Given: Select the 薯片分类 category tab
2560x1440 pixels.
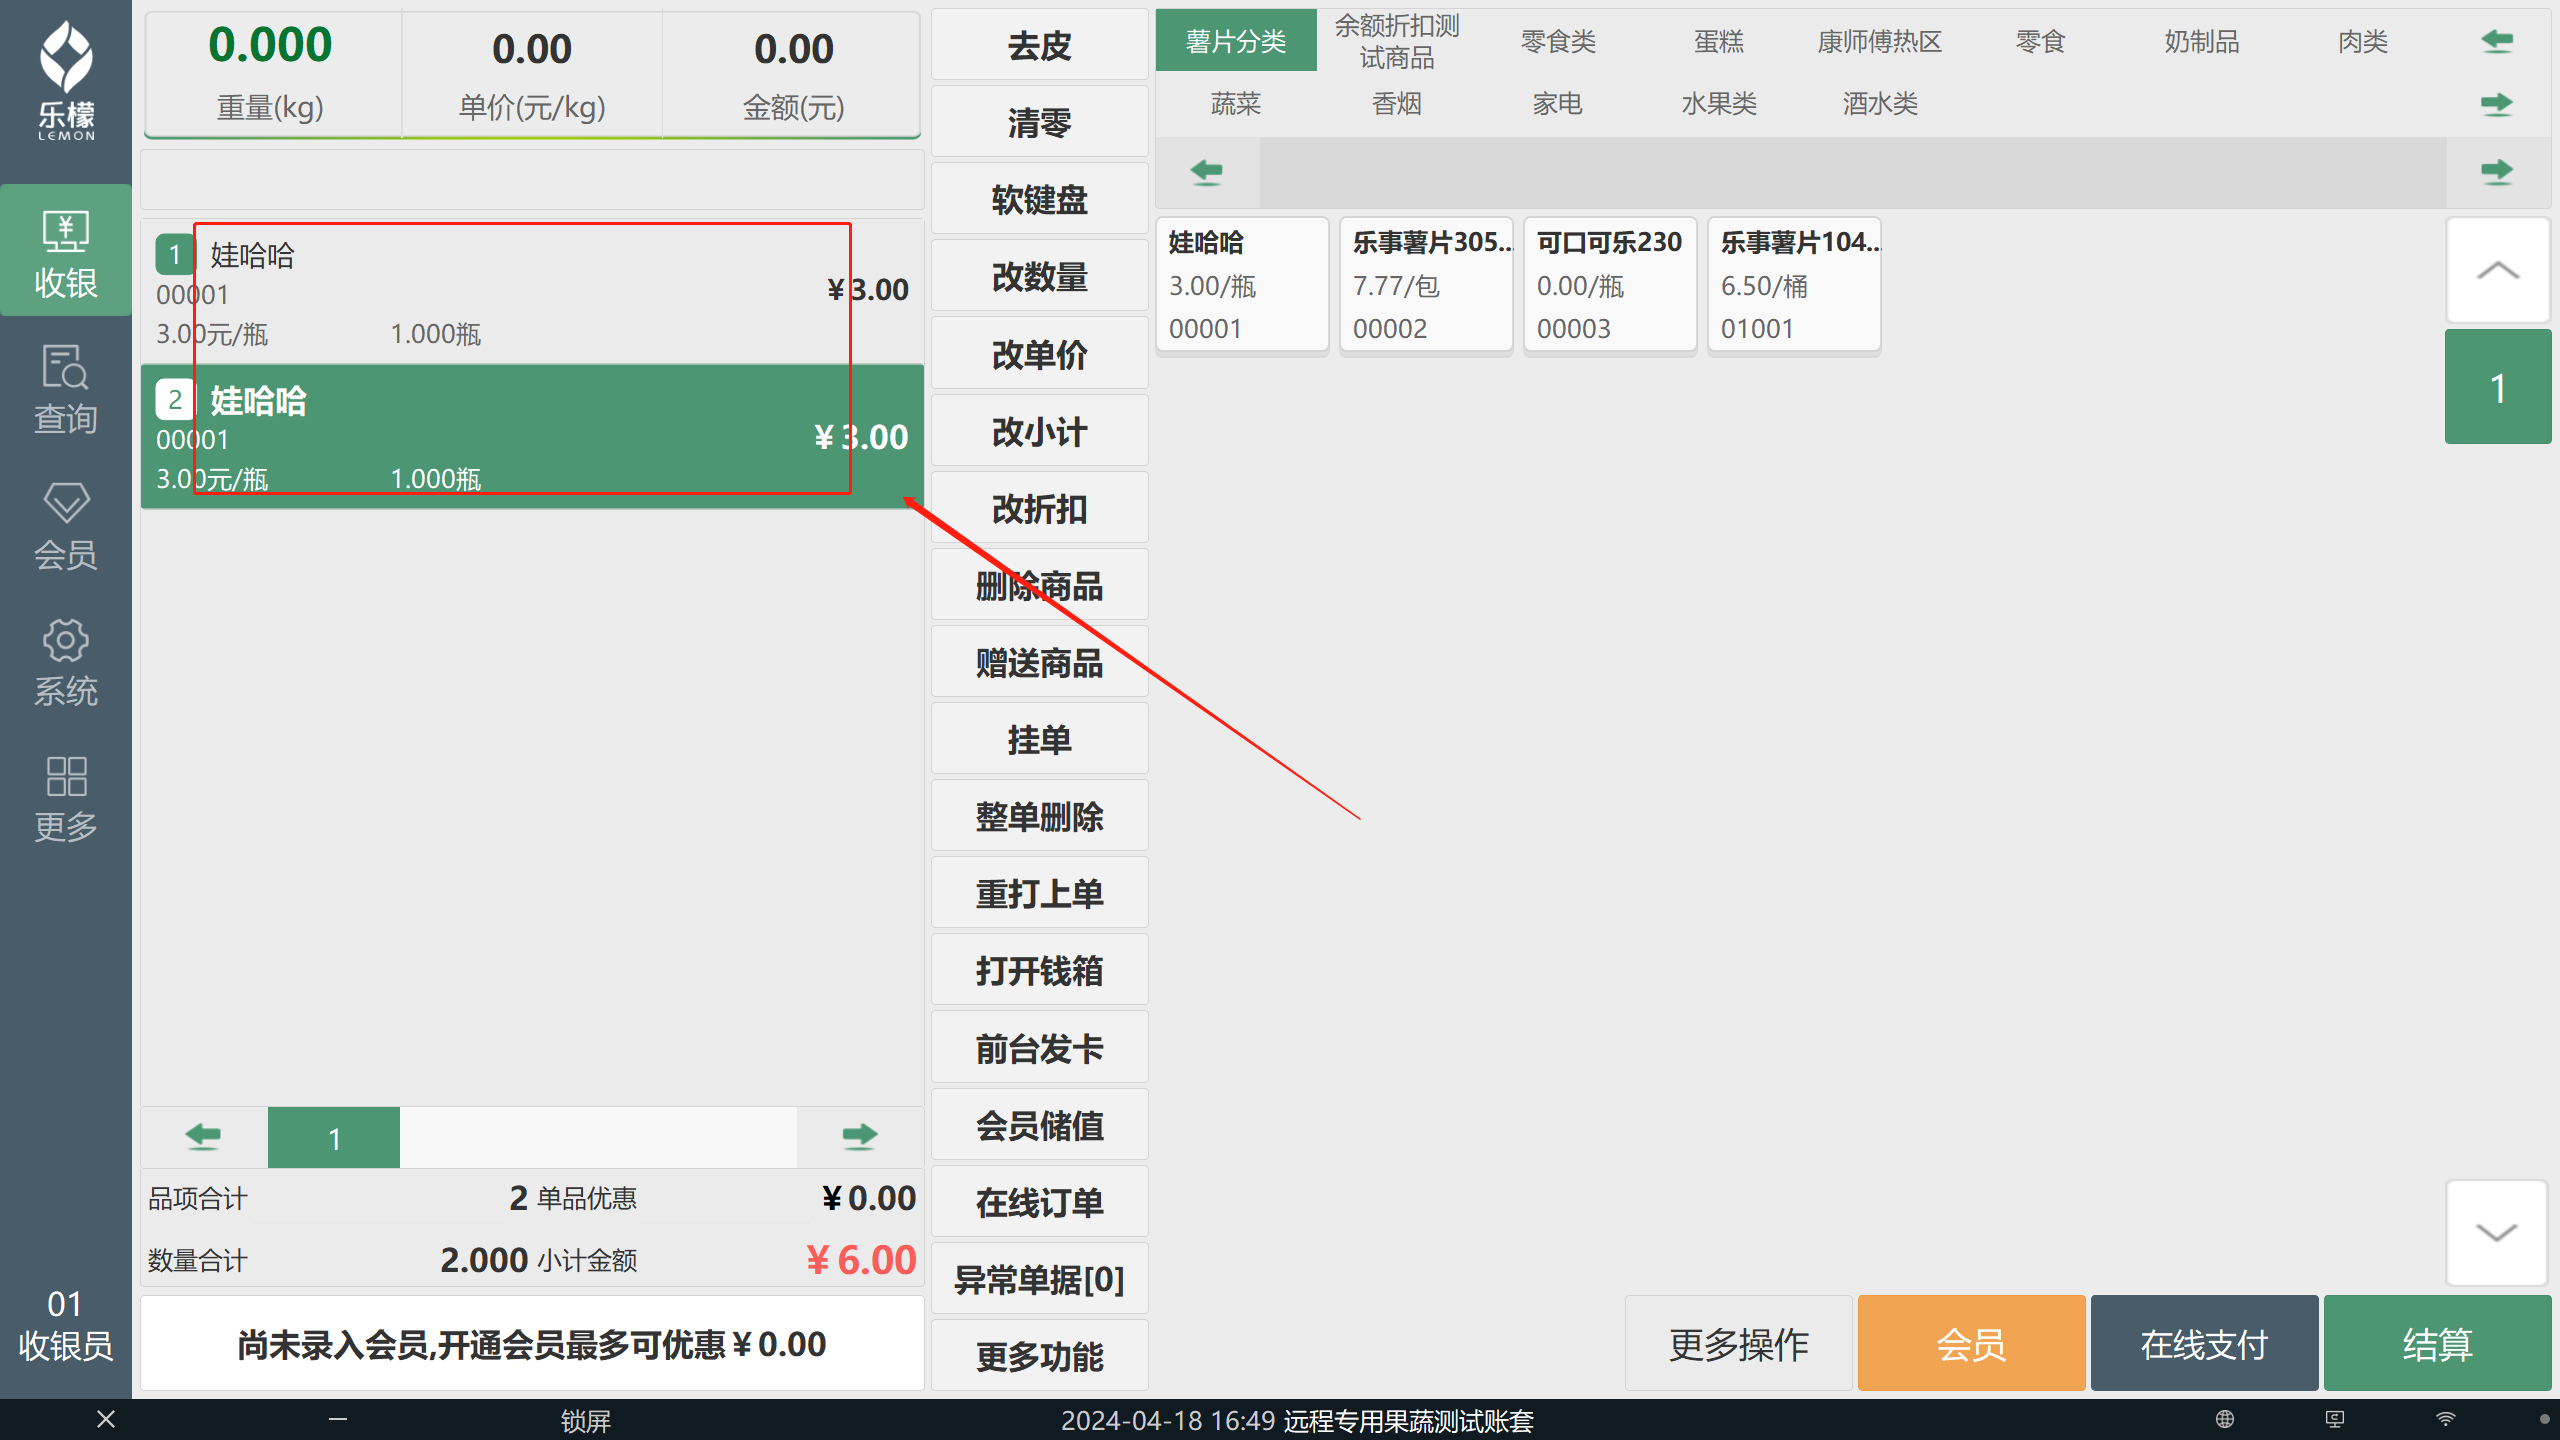Looking at the screenshot, I should click(x=1236, y=41).
